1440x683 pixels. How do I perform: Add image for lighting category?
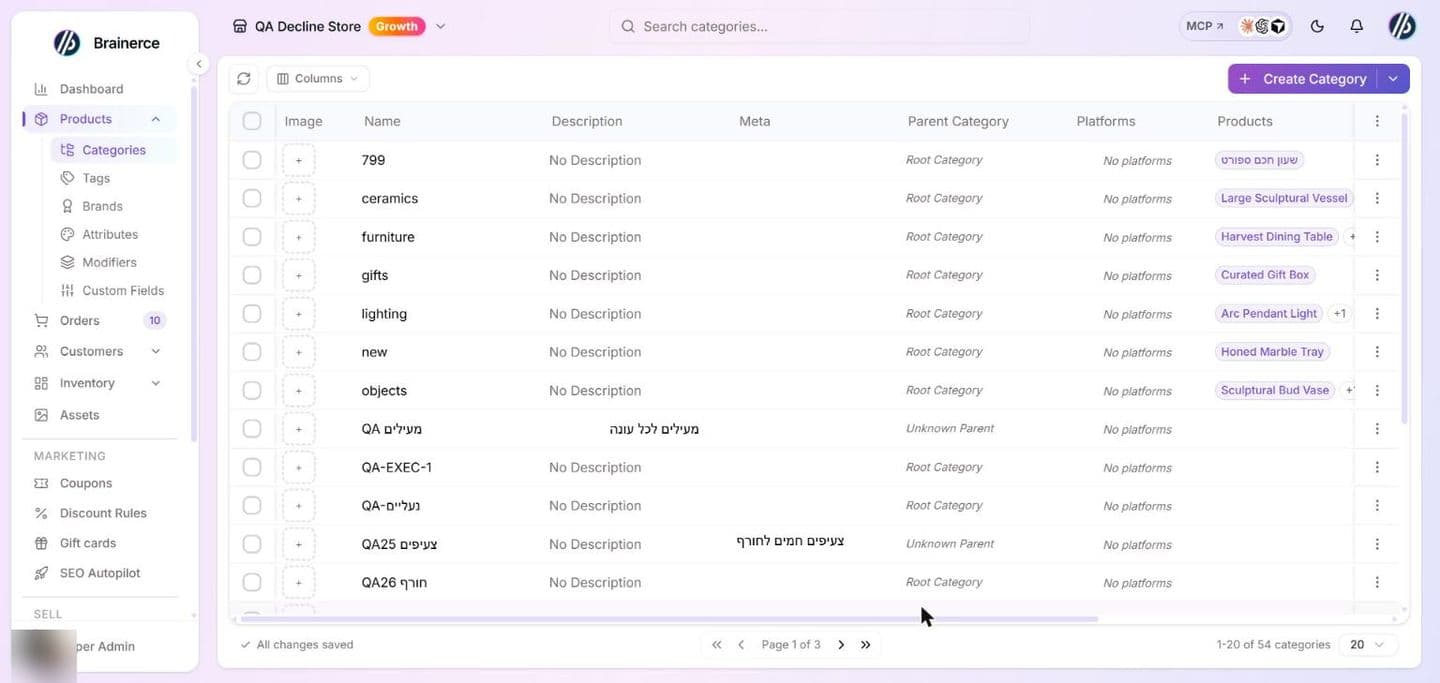click(x=298, y=314)
